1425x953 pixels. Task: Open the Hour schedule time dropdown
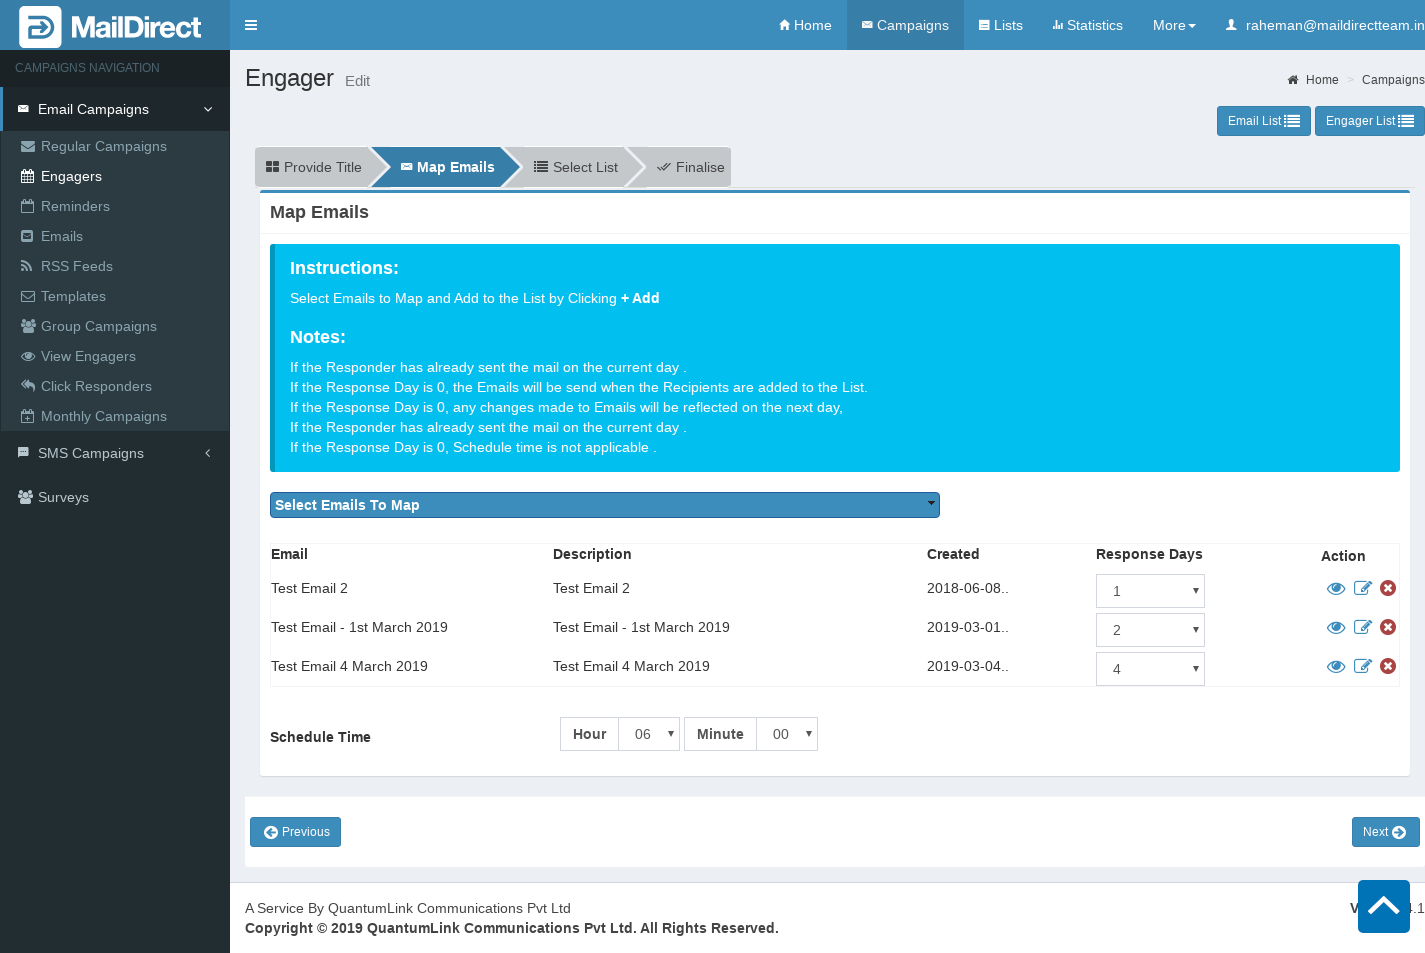649,734
